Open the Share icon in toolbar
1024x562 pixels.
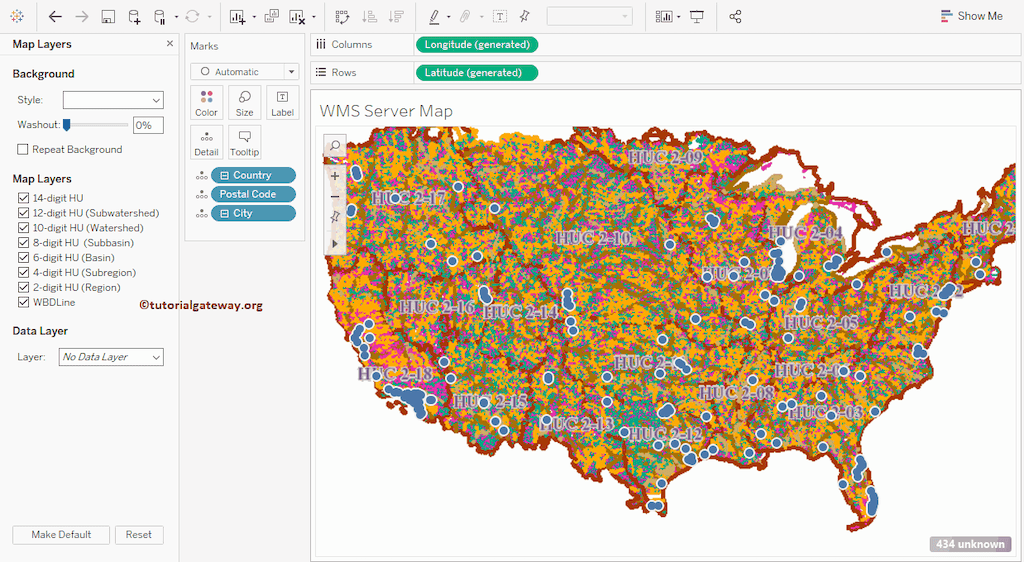click(x=736, y=17)
